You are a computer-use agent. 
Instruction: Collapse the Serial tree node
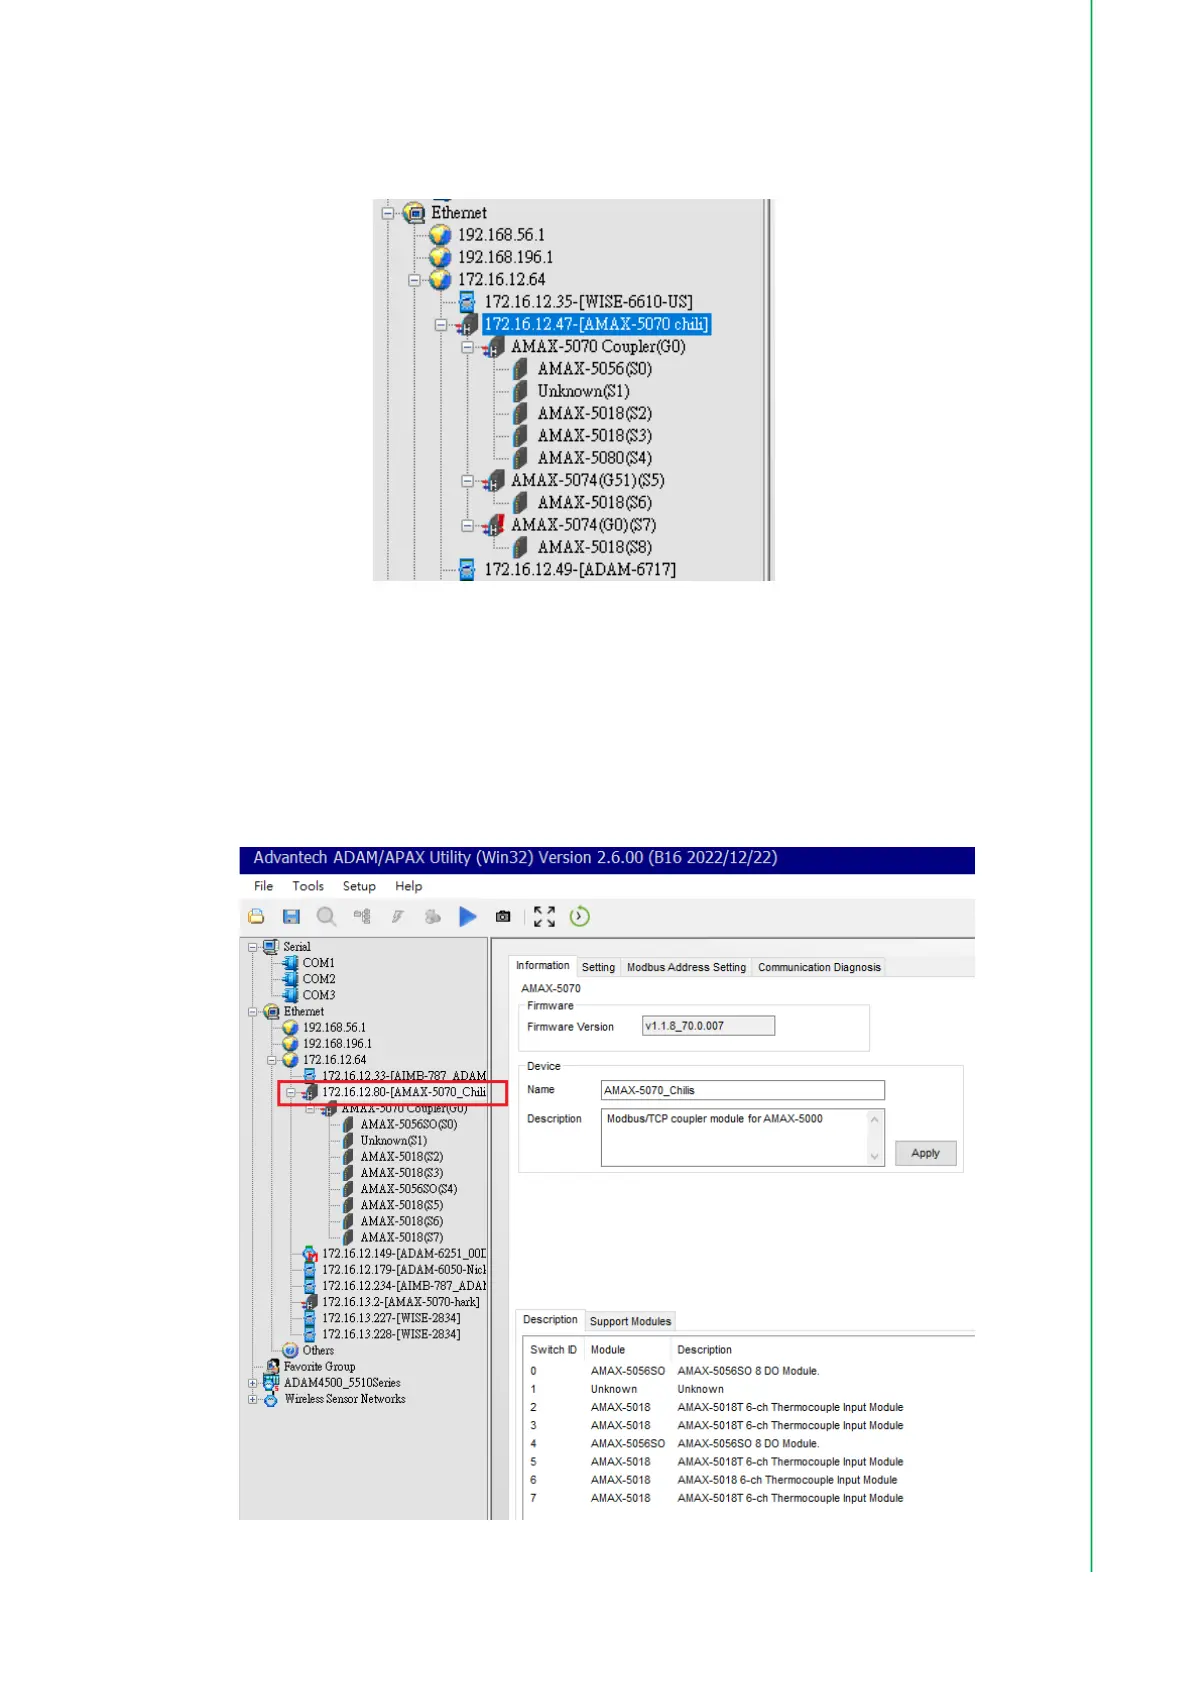click(253, 947)
